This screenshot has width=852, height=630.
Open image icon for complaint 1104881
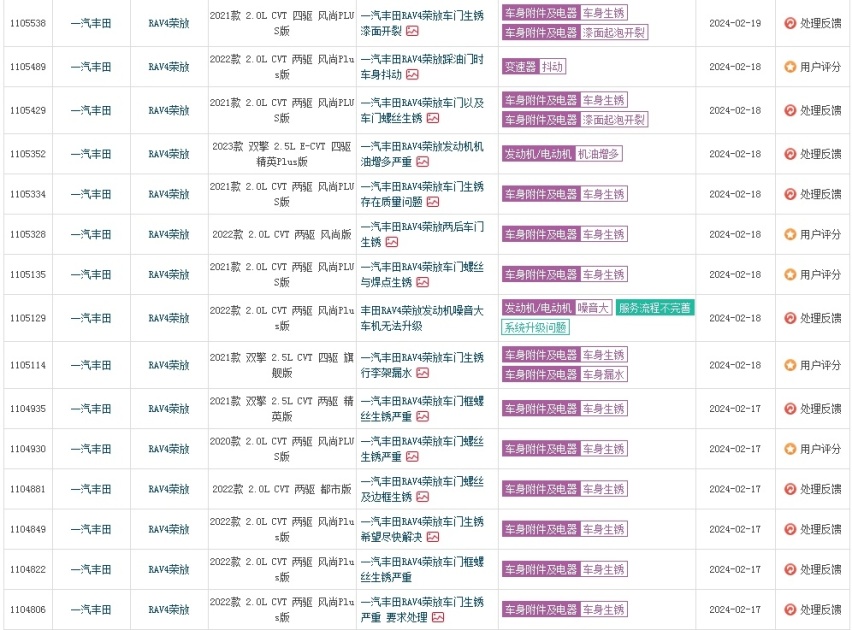(423, 497)
